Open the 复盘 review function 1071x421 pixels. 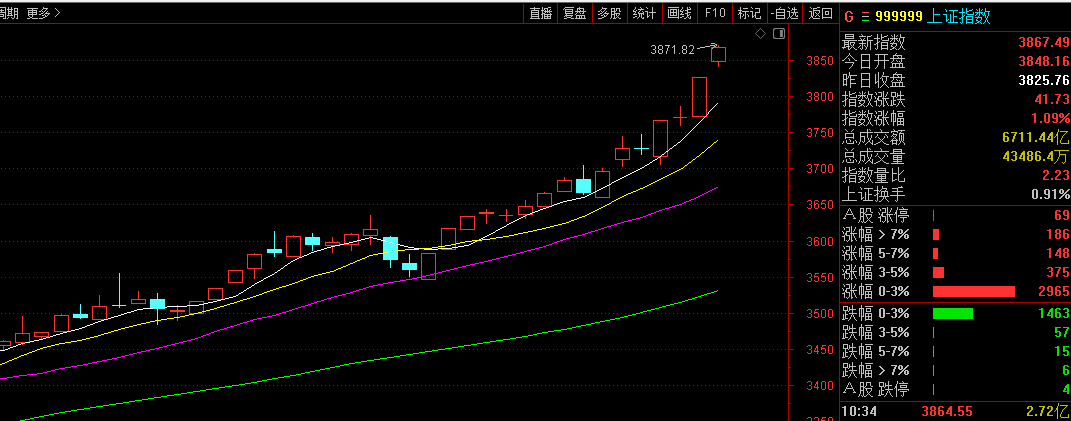coord(574,13)
